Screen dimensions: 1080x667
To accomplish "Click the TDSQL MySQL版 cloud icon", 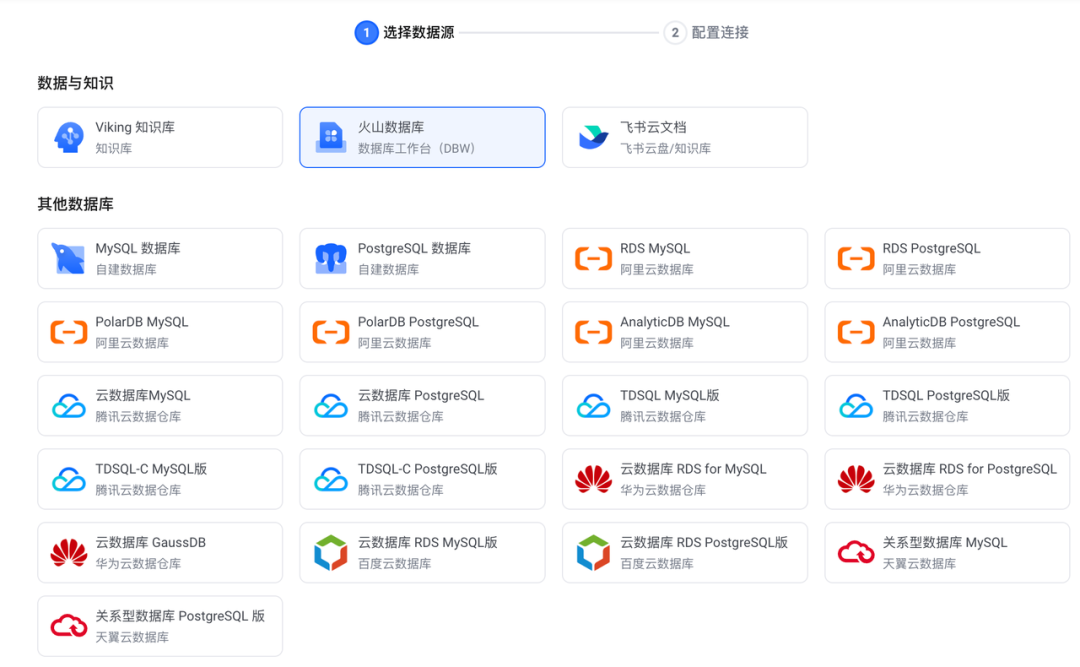I will [593, 406].
